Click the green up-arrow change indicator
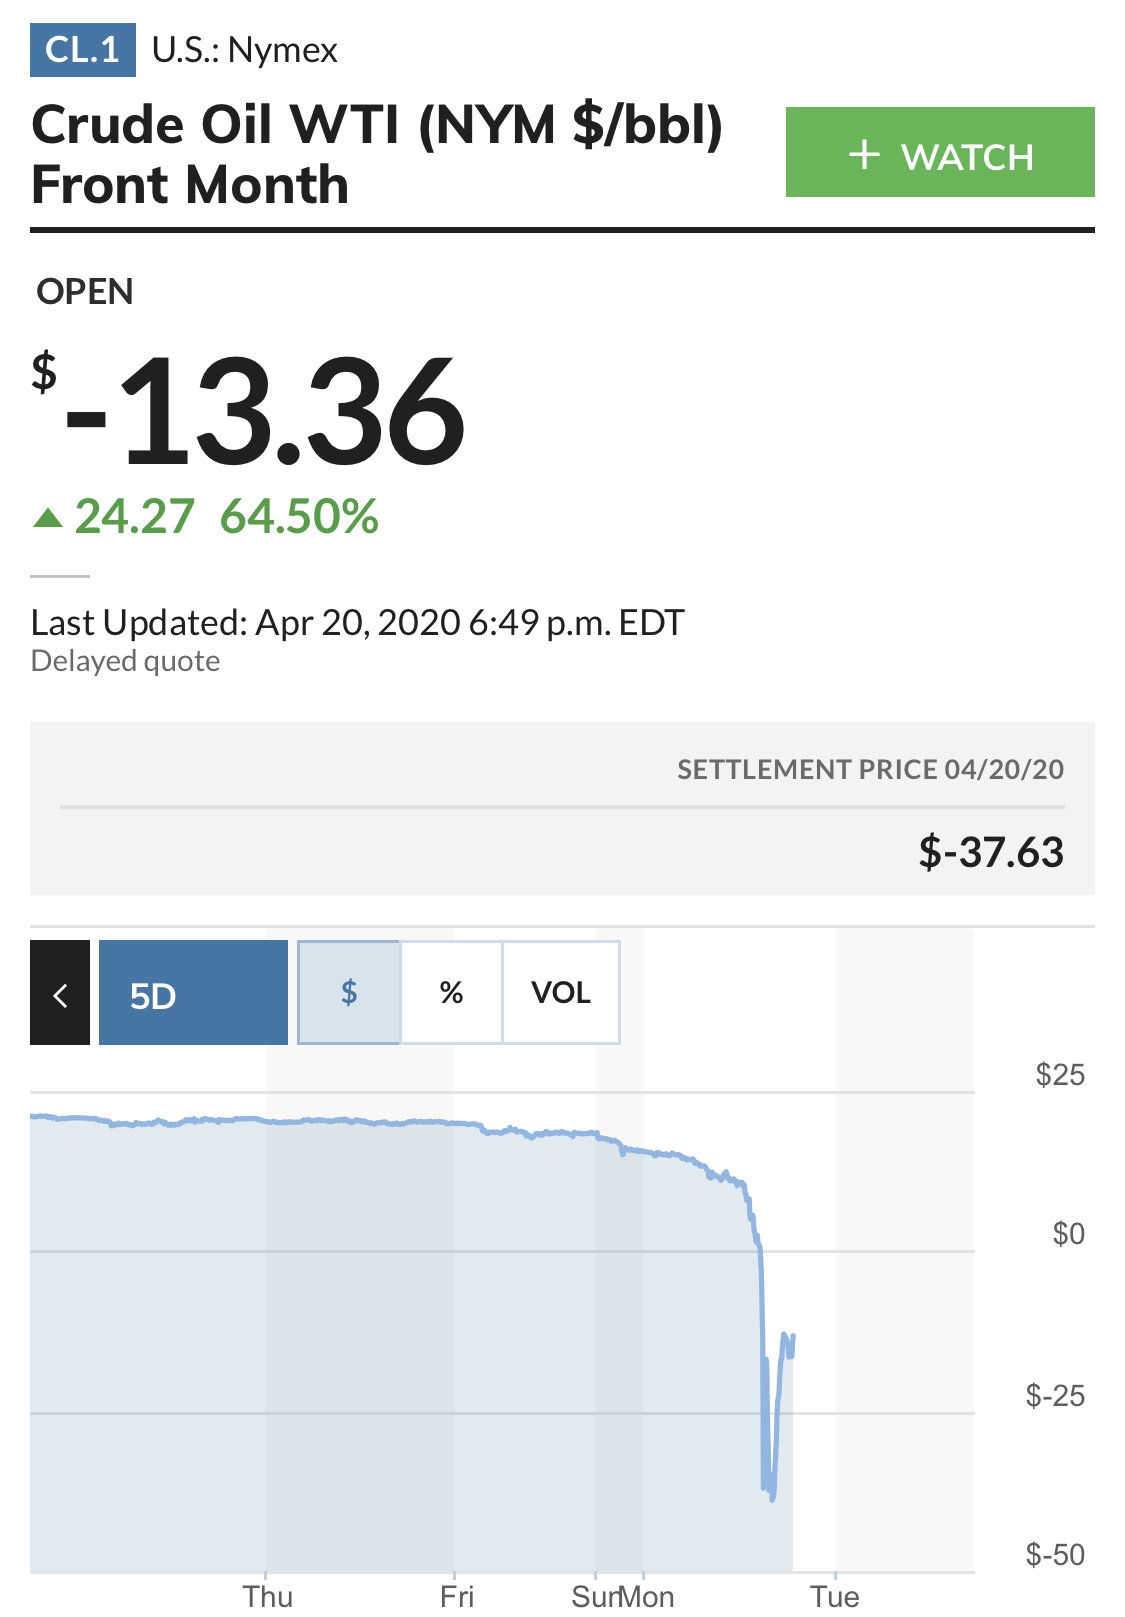The image size is (1125, 1617). point(48,517)
